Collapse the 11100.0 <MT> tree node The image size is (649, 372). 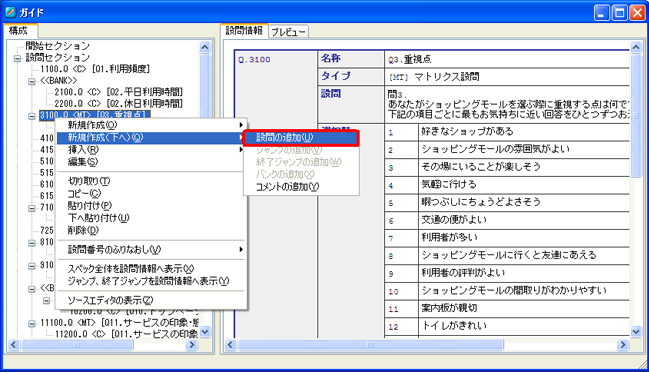click(32, 324)
